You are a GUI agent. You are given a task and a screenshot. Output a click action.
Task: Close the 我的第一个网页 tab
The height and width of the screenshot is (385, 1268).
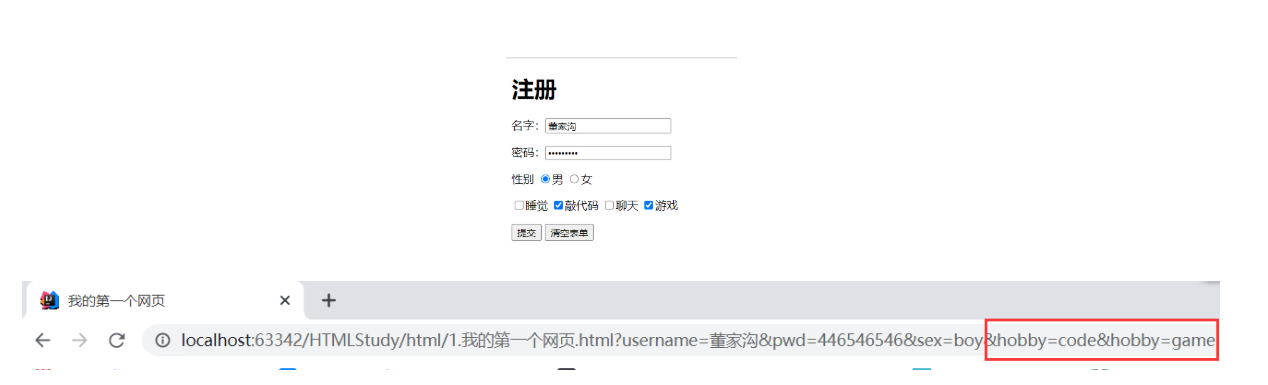click(x=284, y=300)
